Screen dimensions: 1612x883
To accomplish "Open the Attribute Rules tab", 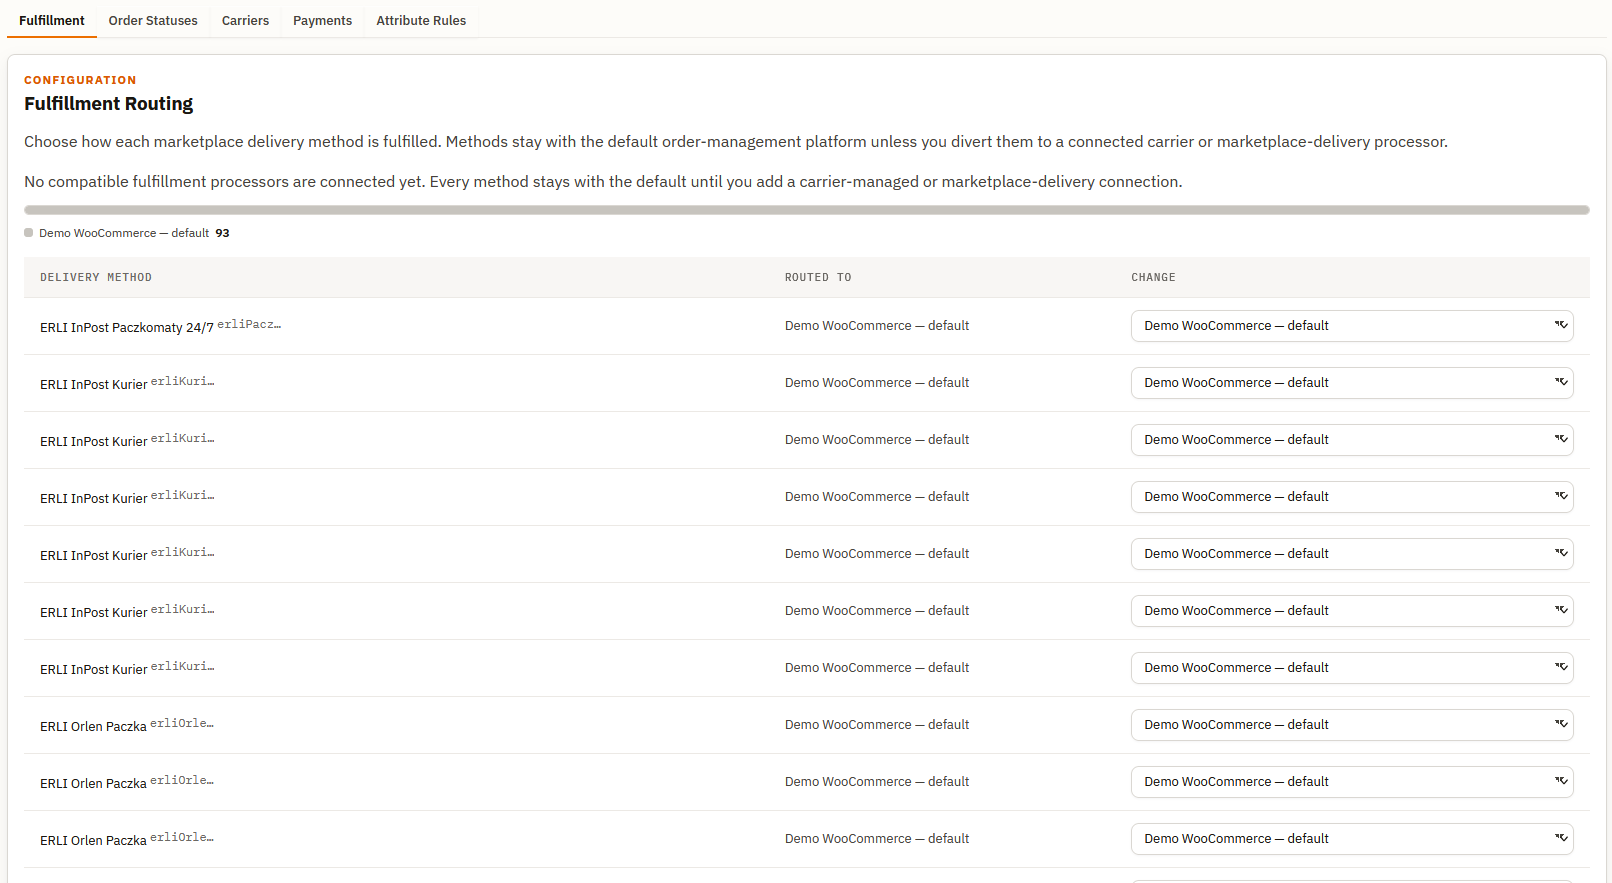I will pyautogui.click(x=421, y=20).
